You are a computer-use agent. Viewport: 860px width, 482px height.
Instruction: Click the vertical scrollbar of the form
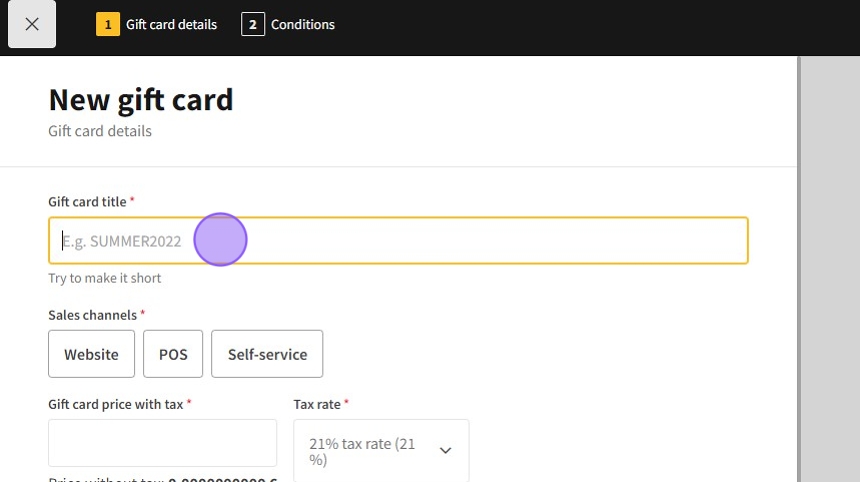tap(798, 270)
